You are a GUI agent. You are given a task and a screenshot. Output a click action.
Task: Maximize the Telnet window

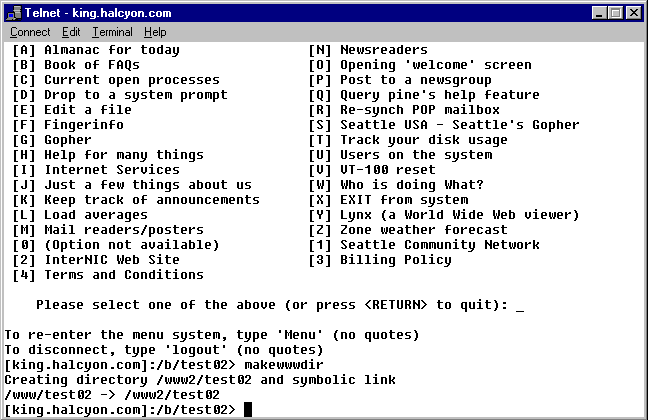614,12
